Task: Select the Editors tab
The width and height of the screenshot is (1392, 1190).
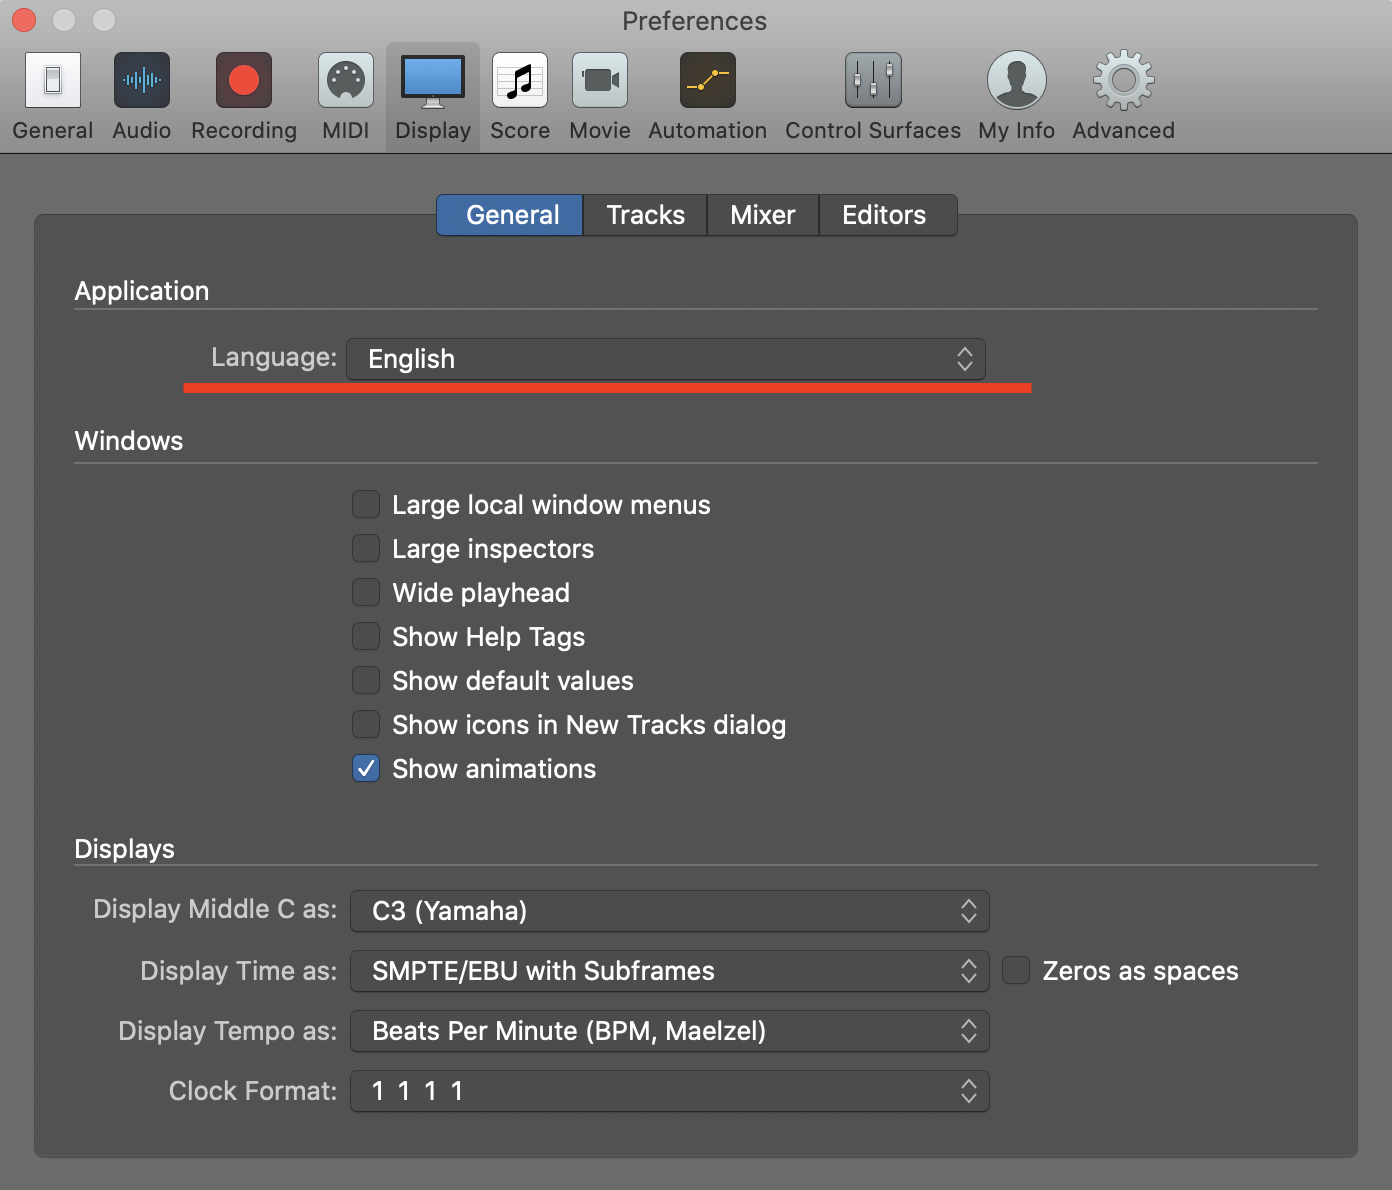Action: [x=884, y=215]
